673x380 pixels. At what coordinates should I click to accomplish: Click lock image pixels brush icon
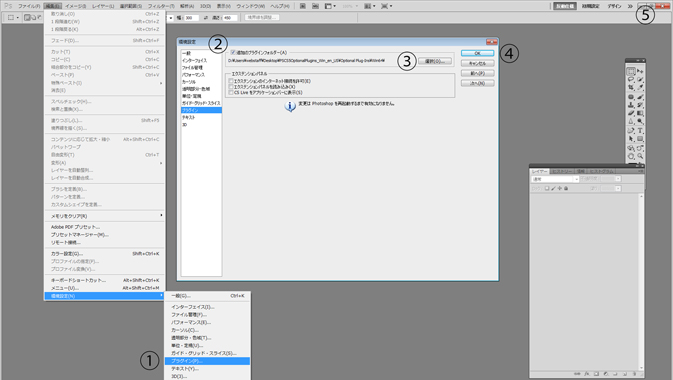pos(553,188)
